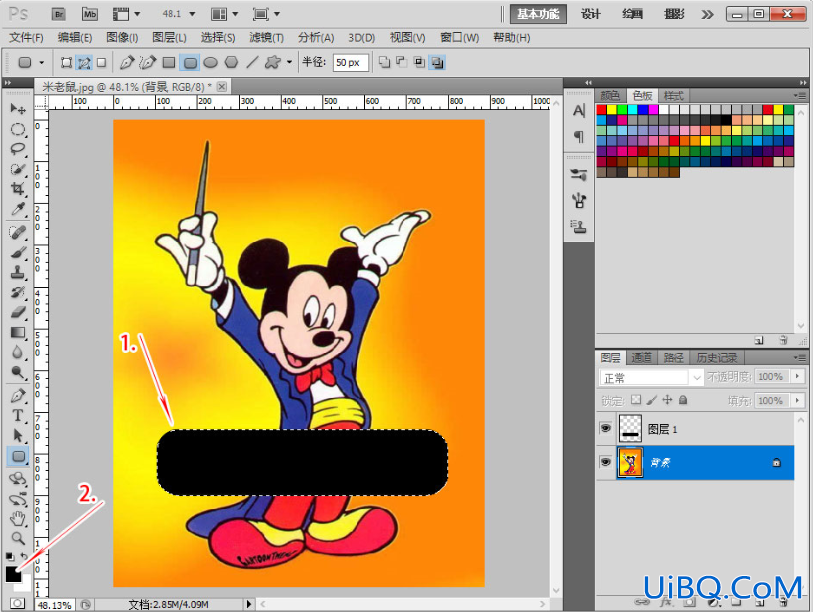Image resolution: width=813 pixels, height=612 pixels.
Task: Expand the shape geometry options arrow
Action: coord(289,62)
